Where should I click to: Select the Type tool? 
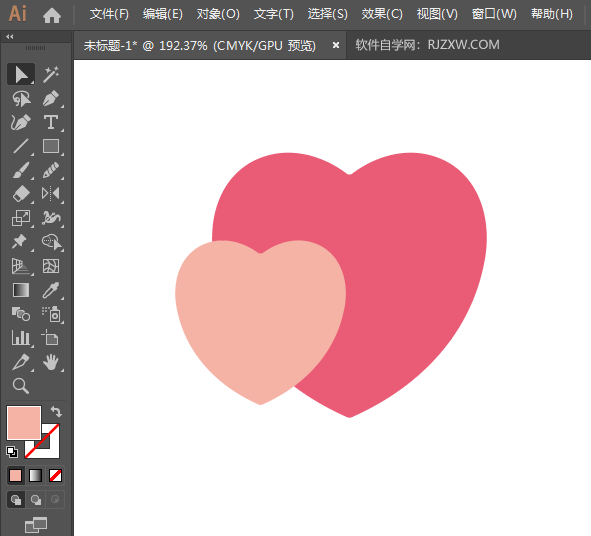pyautogui.click(x=51, y=123)
